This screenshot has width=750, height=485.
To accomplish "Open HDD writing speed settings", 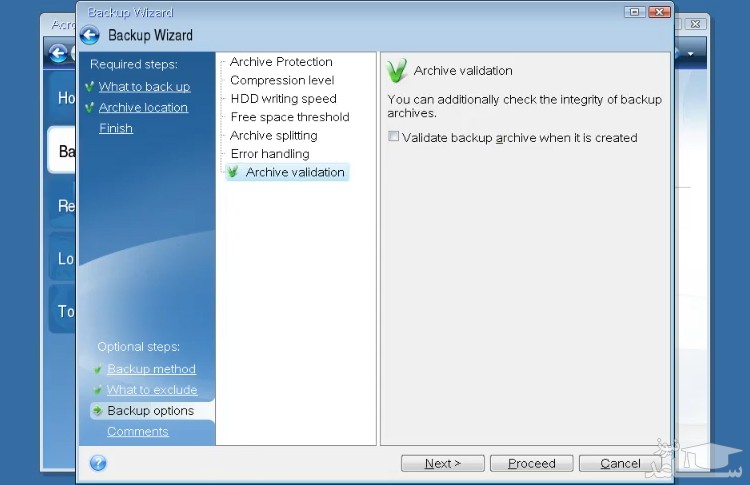I will (283, 99).
